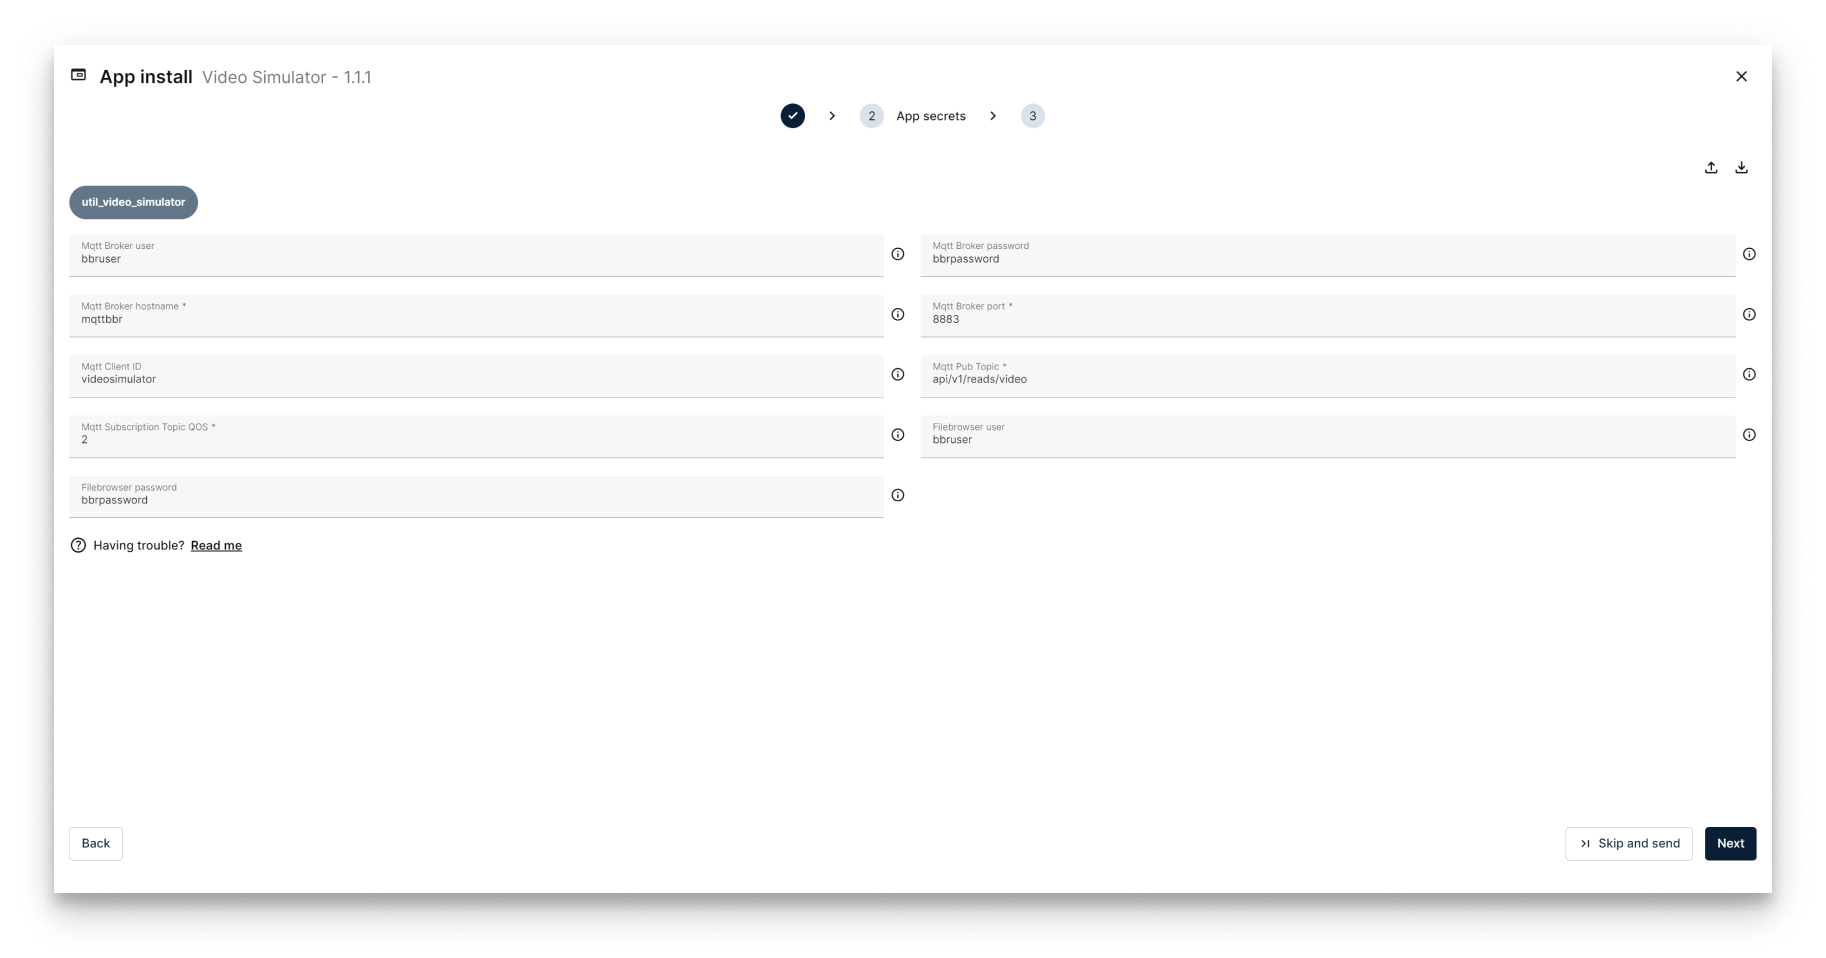Close the App install dialog
The image size is (1826, 958).
(1741, 77)
